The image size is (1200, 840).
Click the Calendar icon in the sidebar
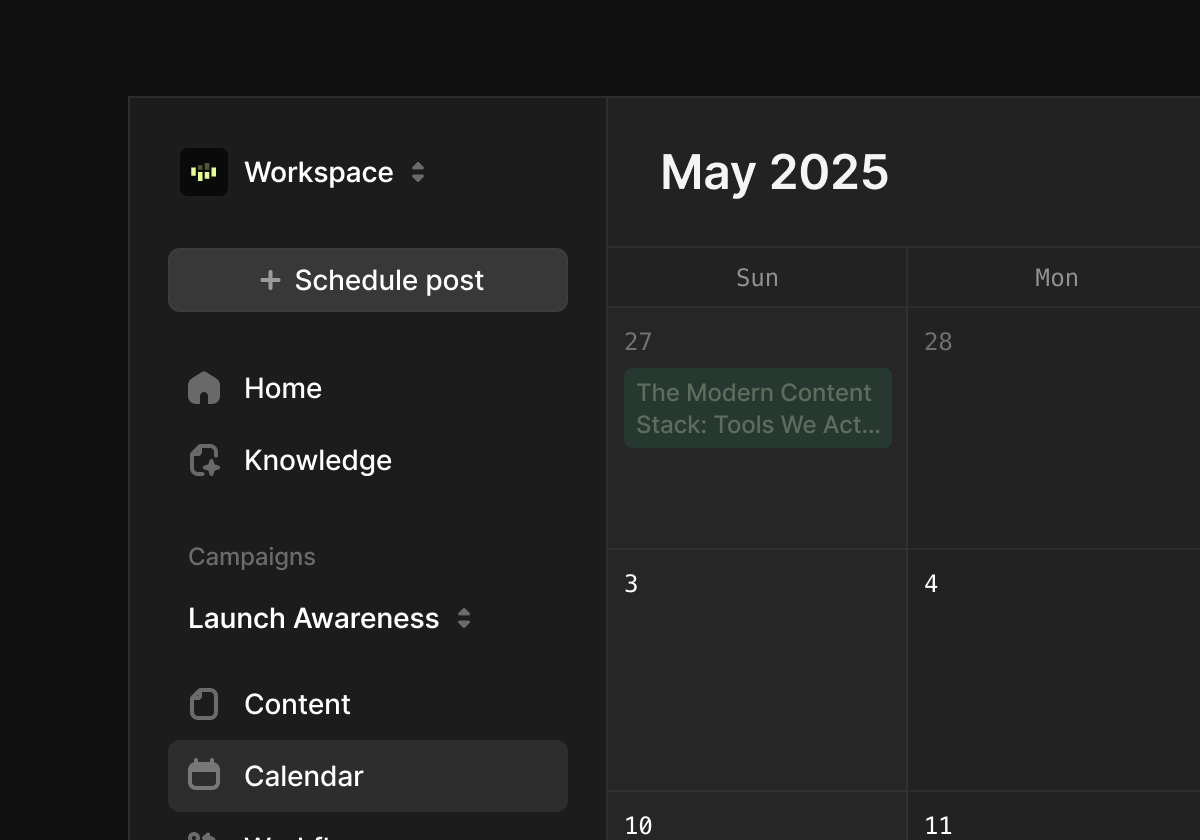pyautogui.click(x=204, y=775)
